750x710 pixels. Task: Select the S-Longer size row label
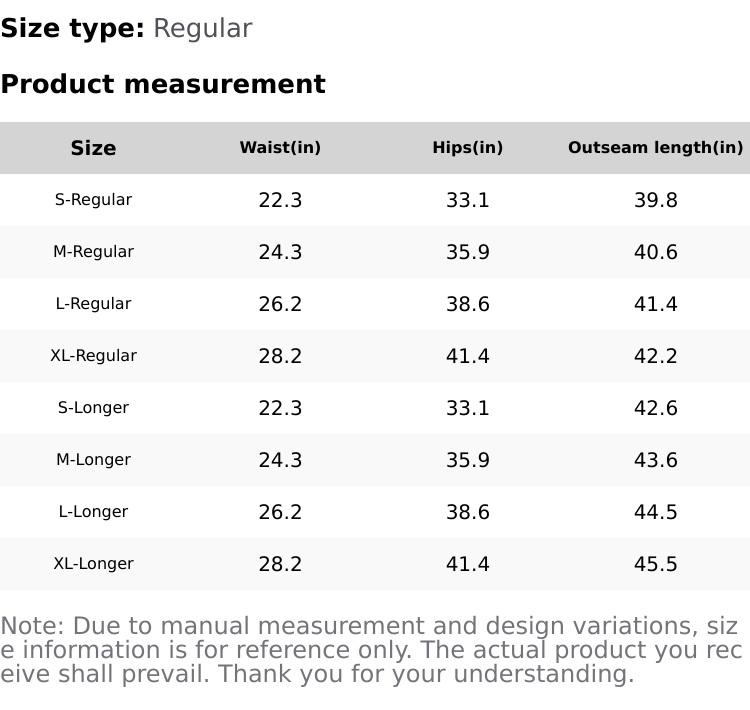point(93,408)
